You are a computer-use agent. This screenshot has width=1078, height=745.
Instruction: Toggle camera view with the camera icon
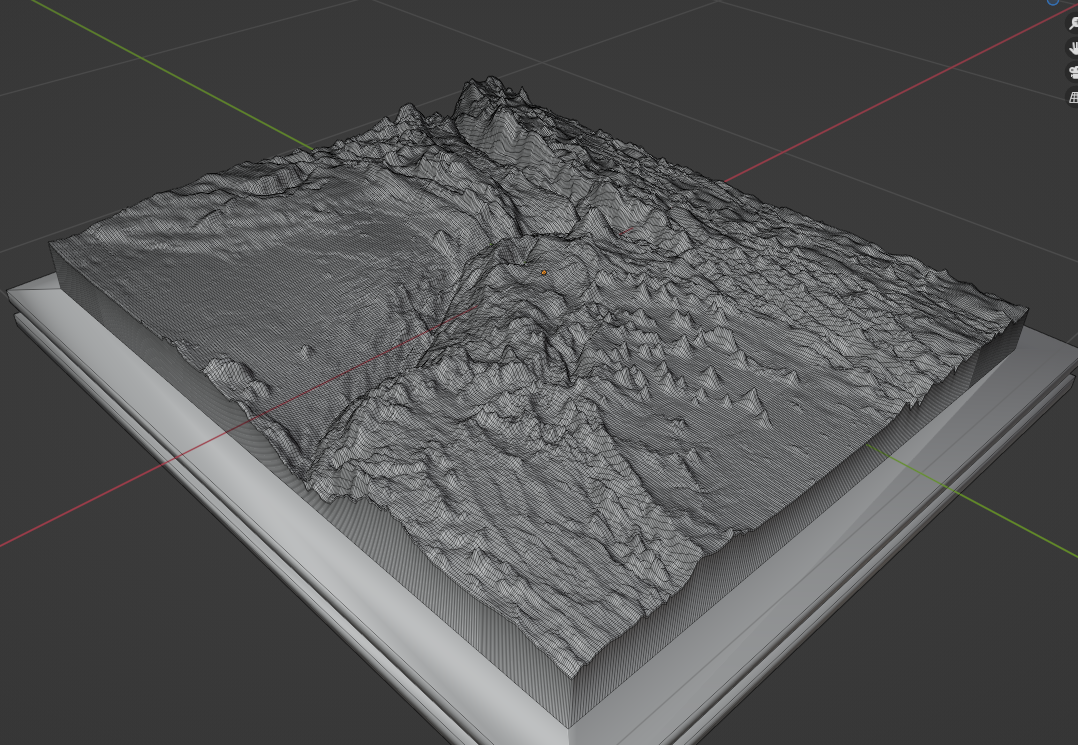coord(1073,73)
